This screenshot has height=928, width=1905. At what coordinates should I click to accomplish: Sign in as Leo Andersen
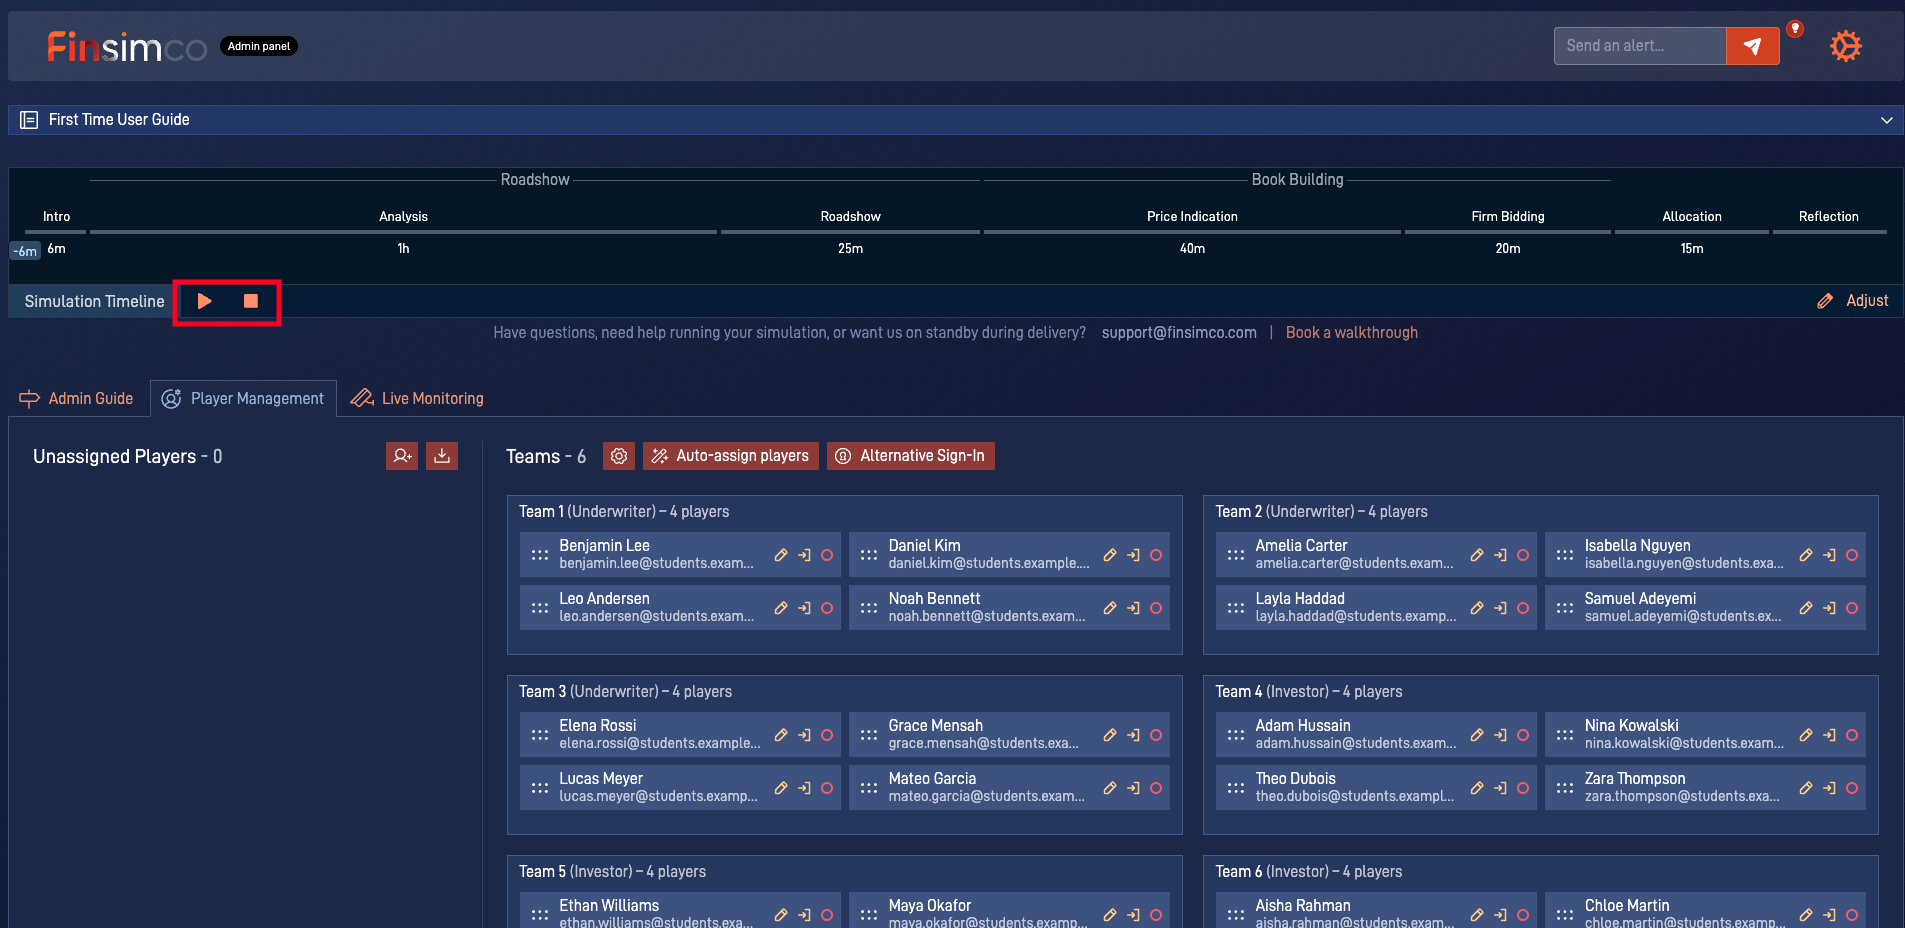click(804, 608)
